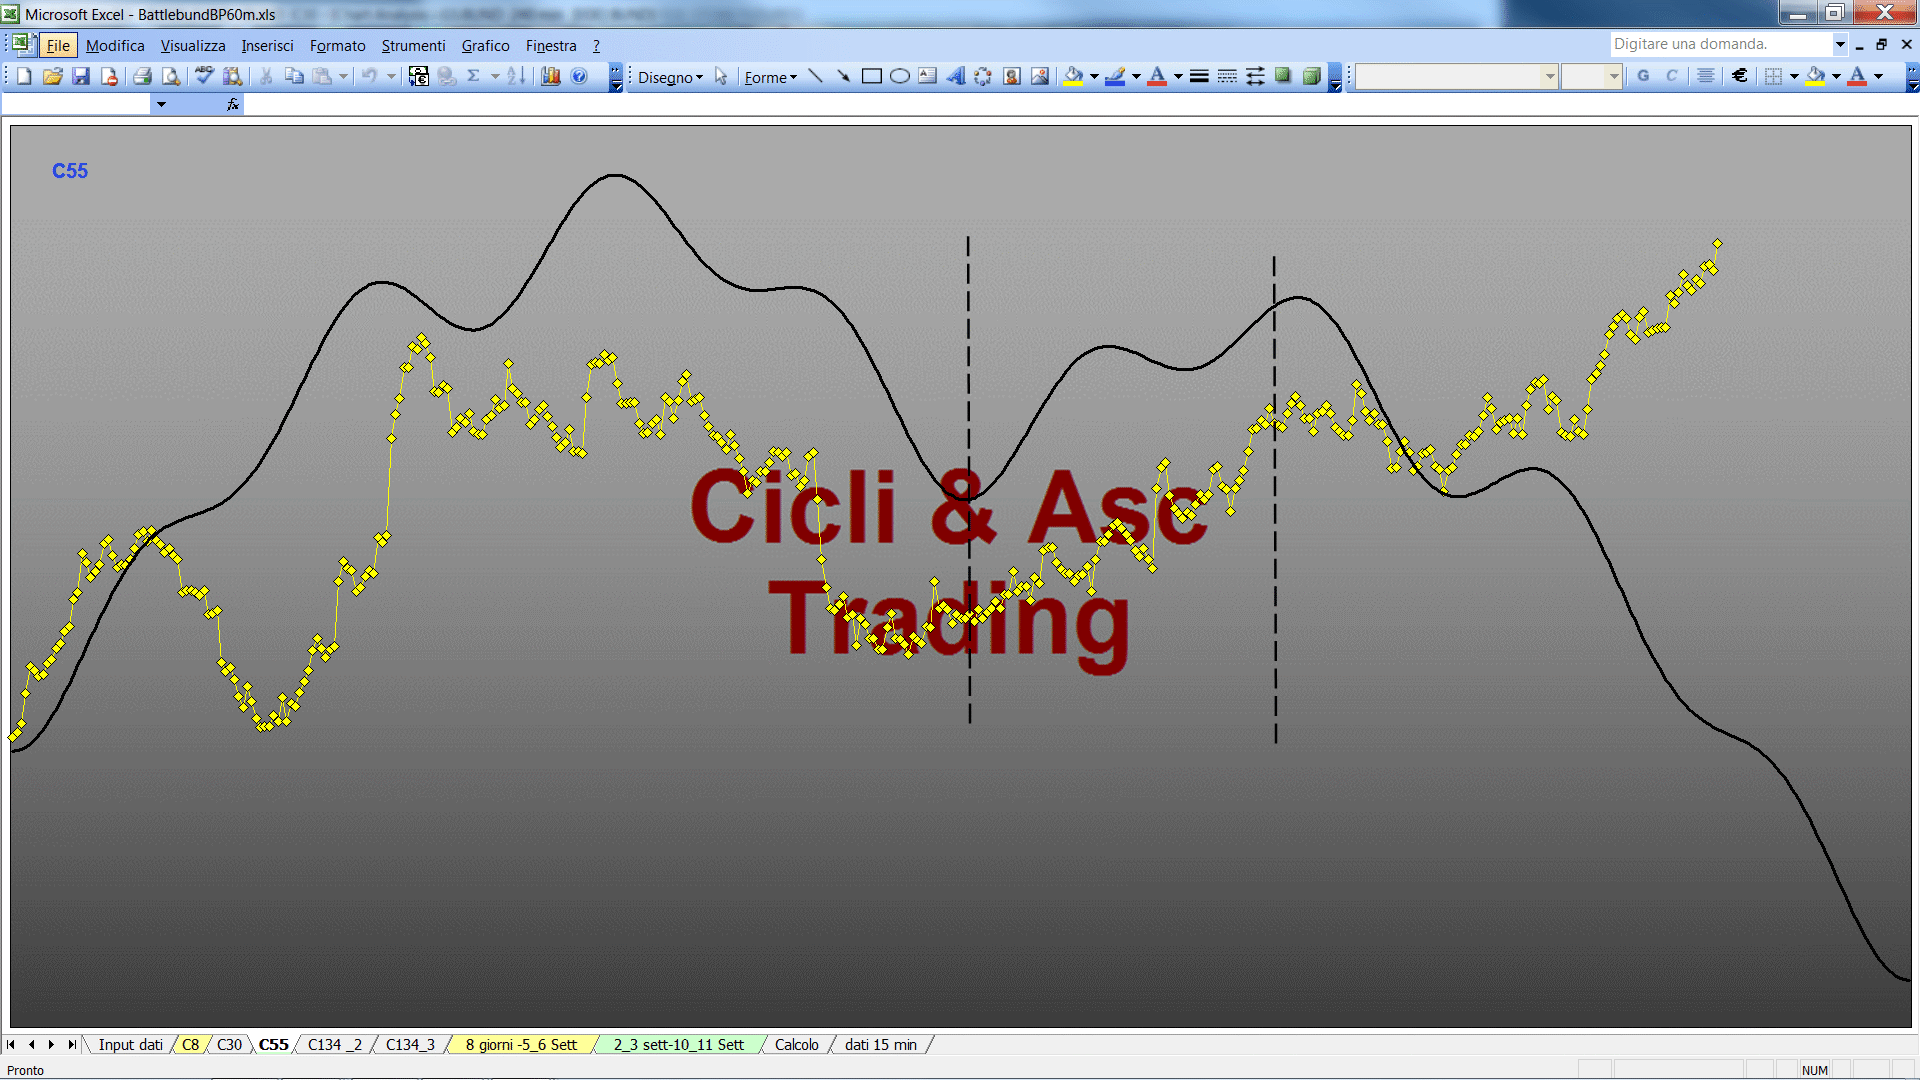This screenshot has width=1920, height=1080.
Task: Open the Visualizza menu
Action: (x=193, y=46)
